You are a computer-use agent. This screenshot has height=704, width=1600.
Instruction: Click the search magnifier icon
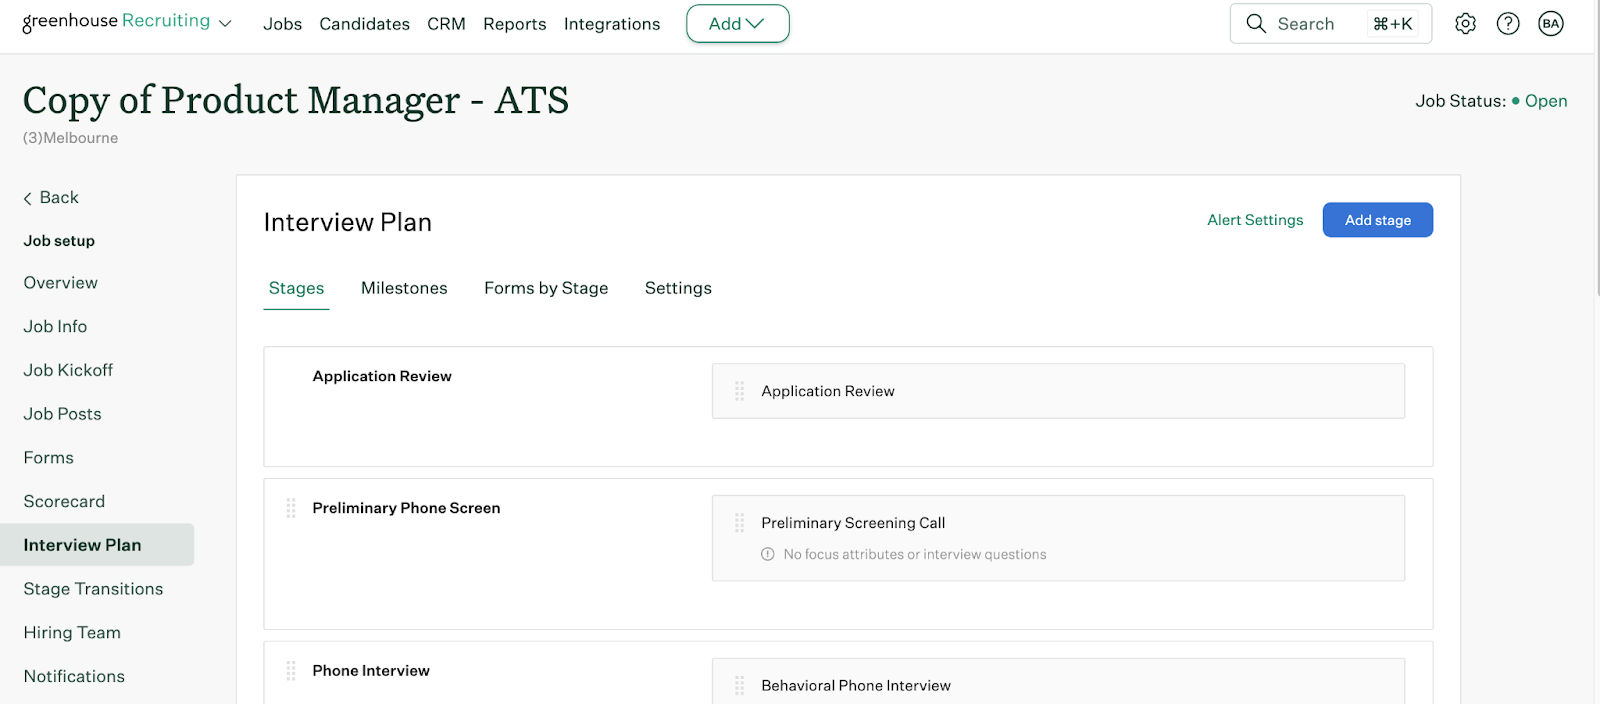pos(1256,24)
